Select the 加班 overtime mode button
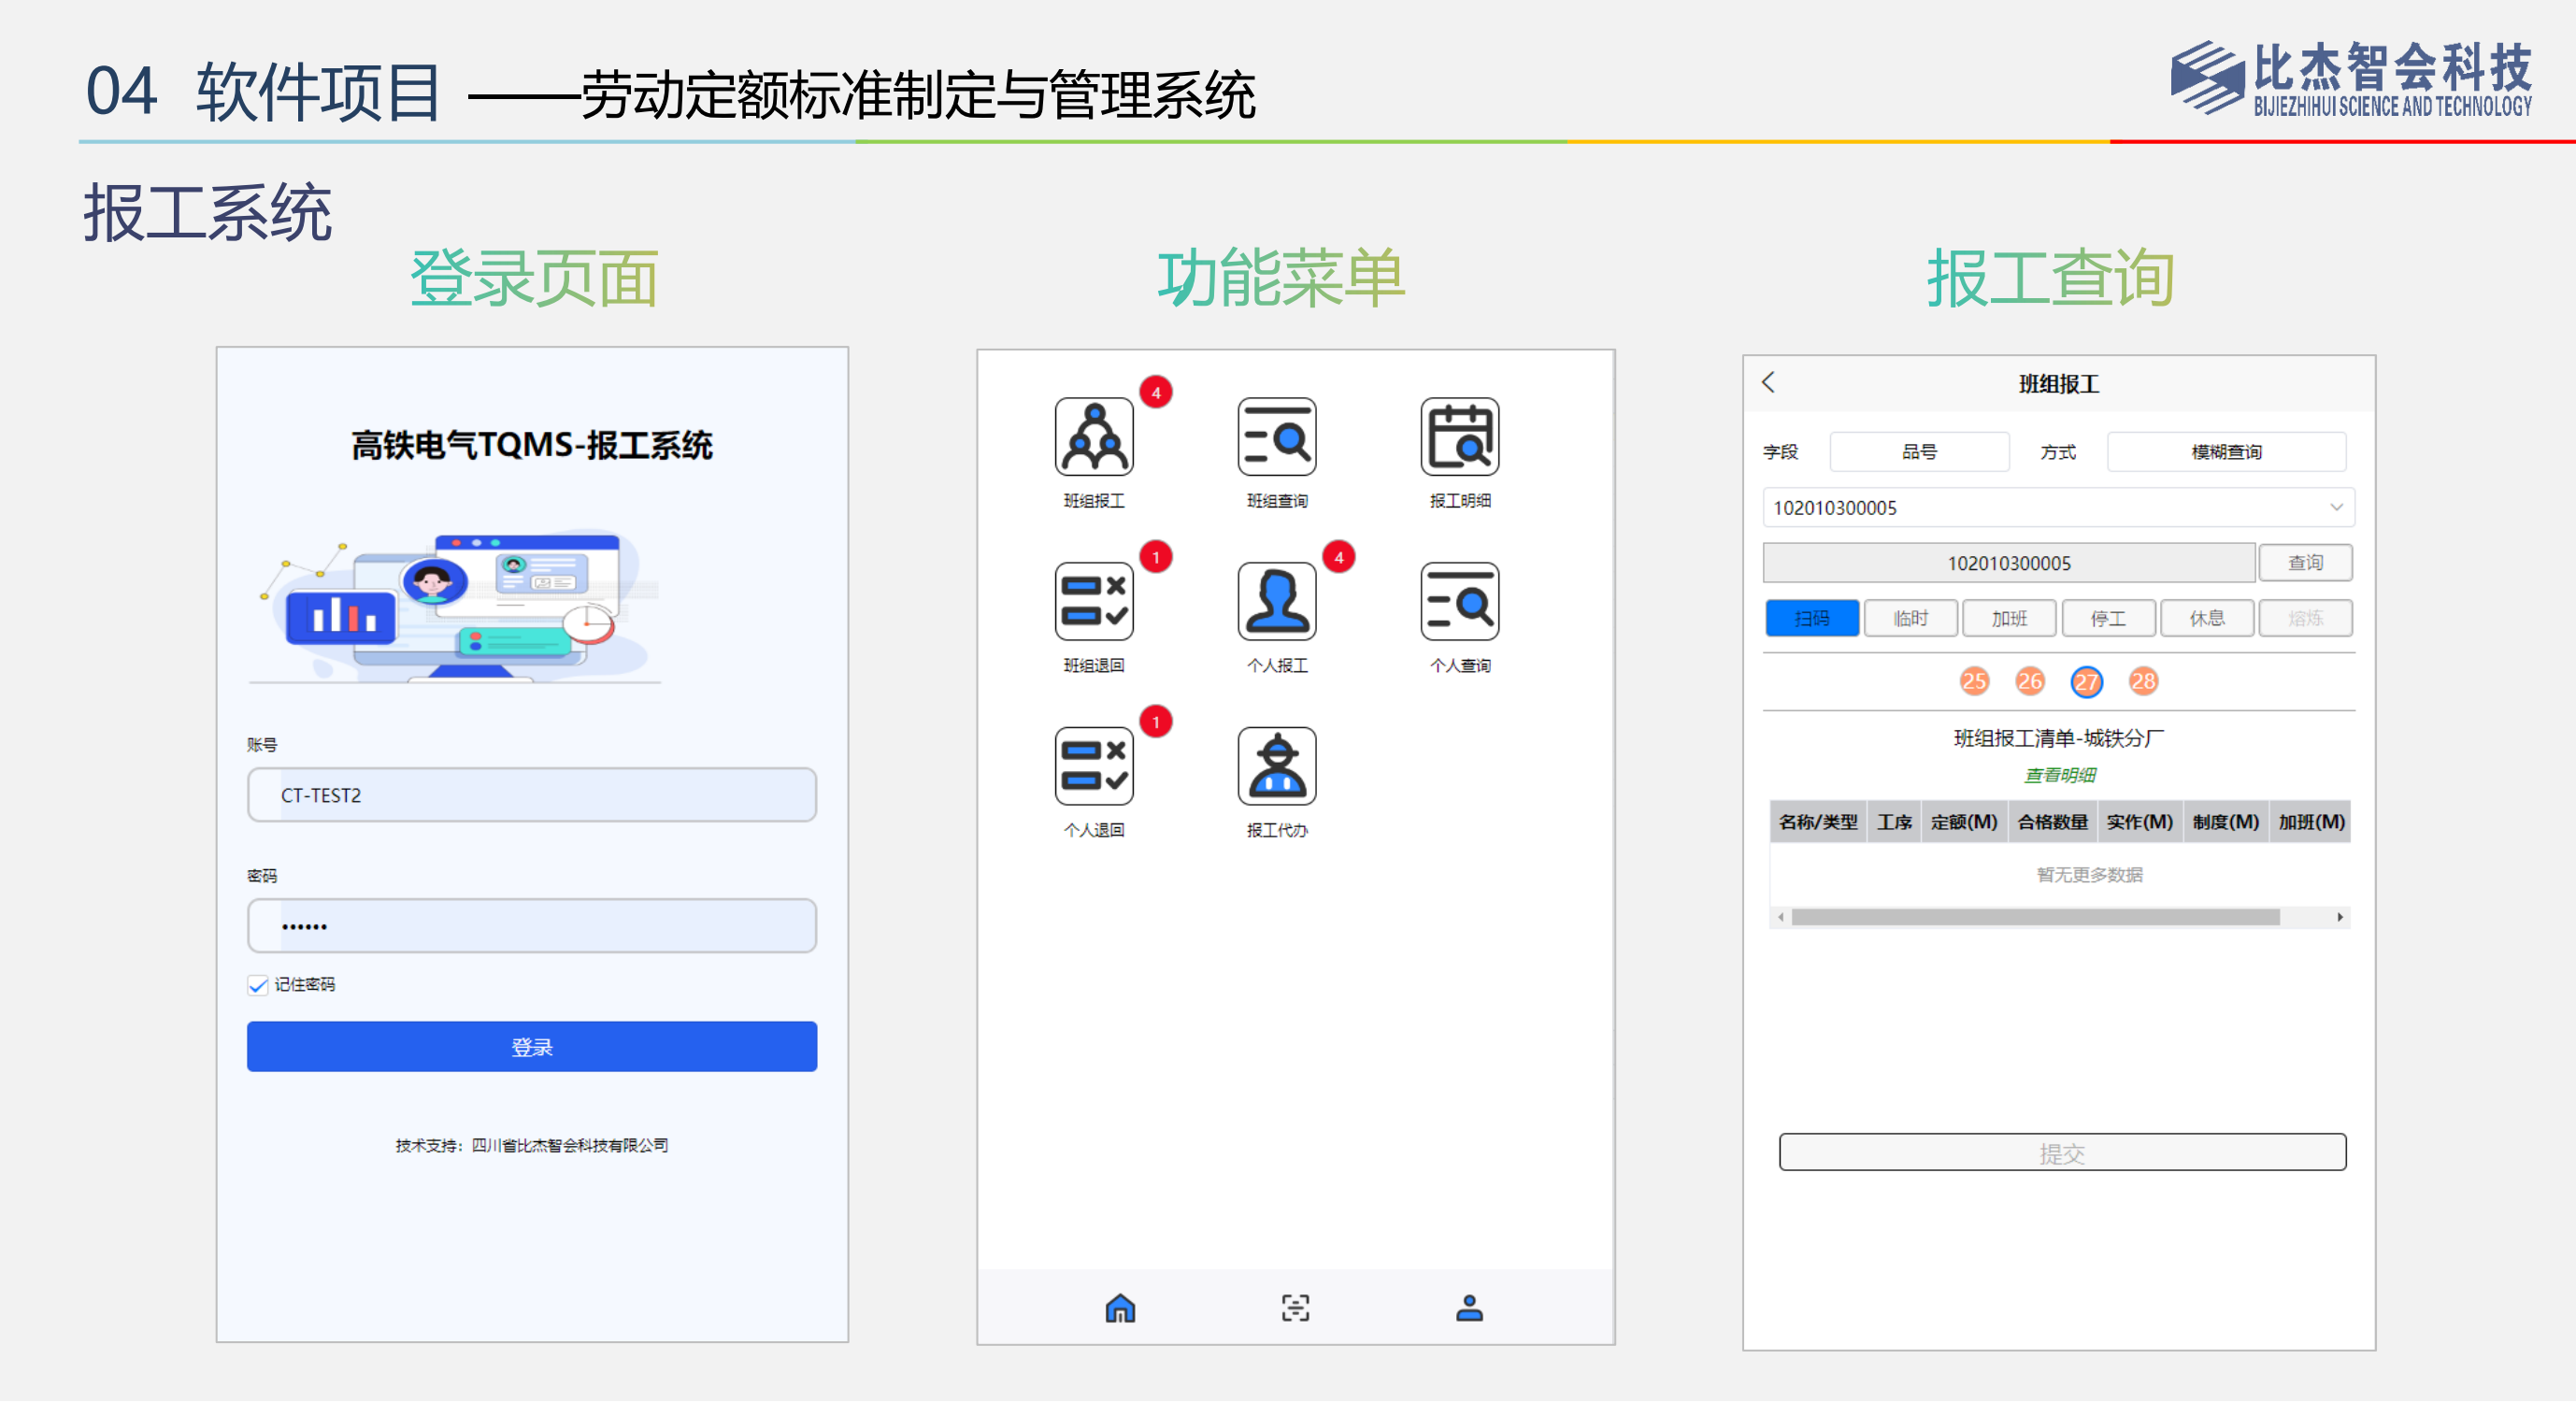The height and width of the screenshot is (1402, 2576). (2009, 619)
